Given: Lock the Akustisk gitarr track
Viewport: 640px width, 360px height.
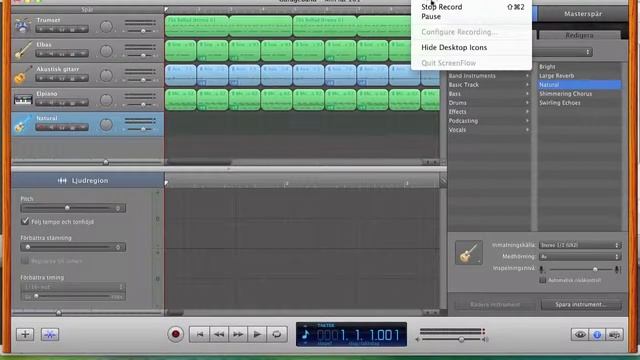Looking at the screenshot, I should tap(73, 78).
